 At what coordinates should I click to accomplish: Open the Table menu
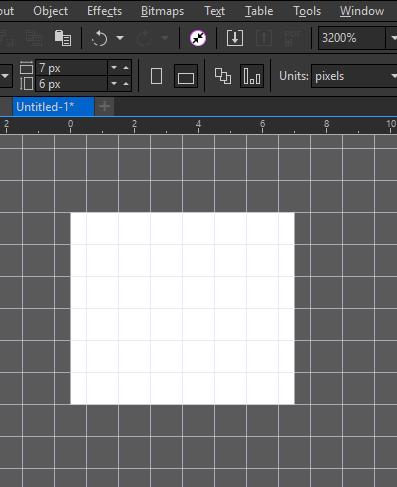click(x=259, y=11)
